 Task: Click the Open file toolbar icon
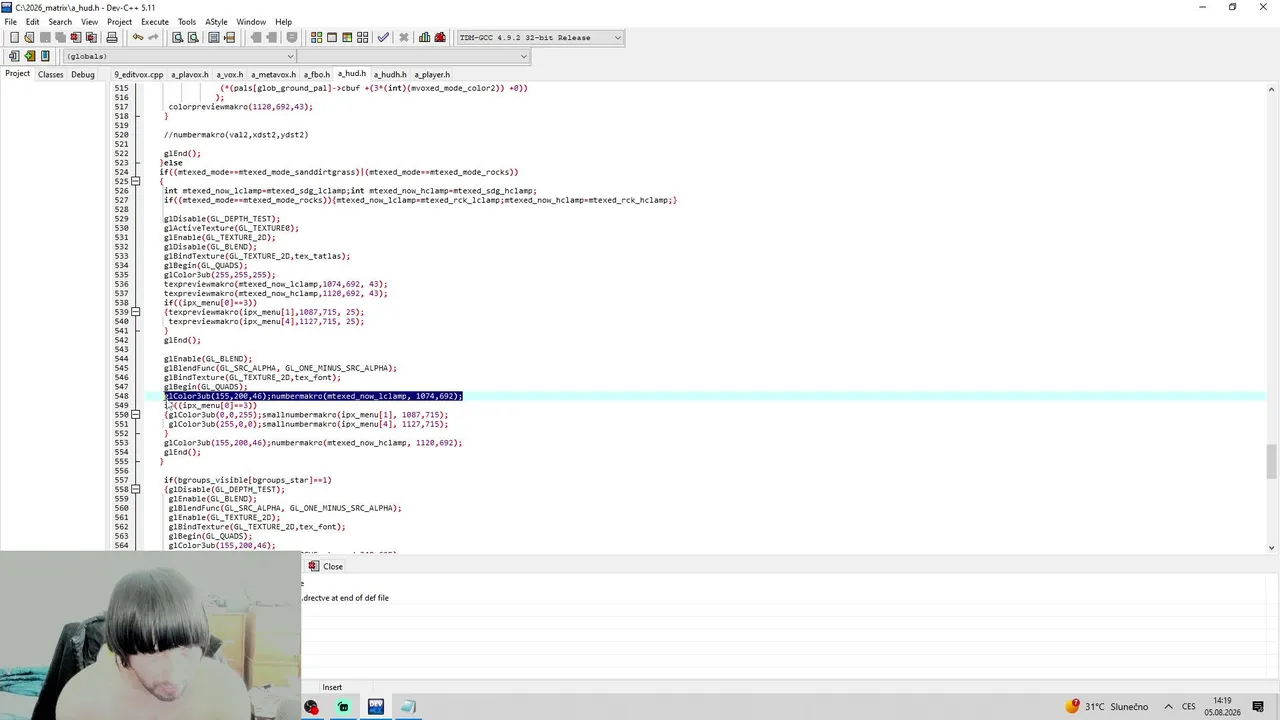click(29, 38)
